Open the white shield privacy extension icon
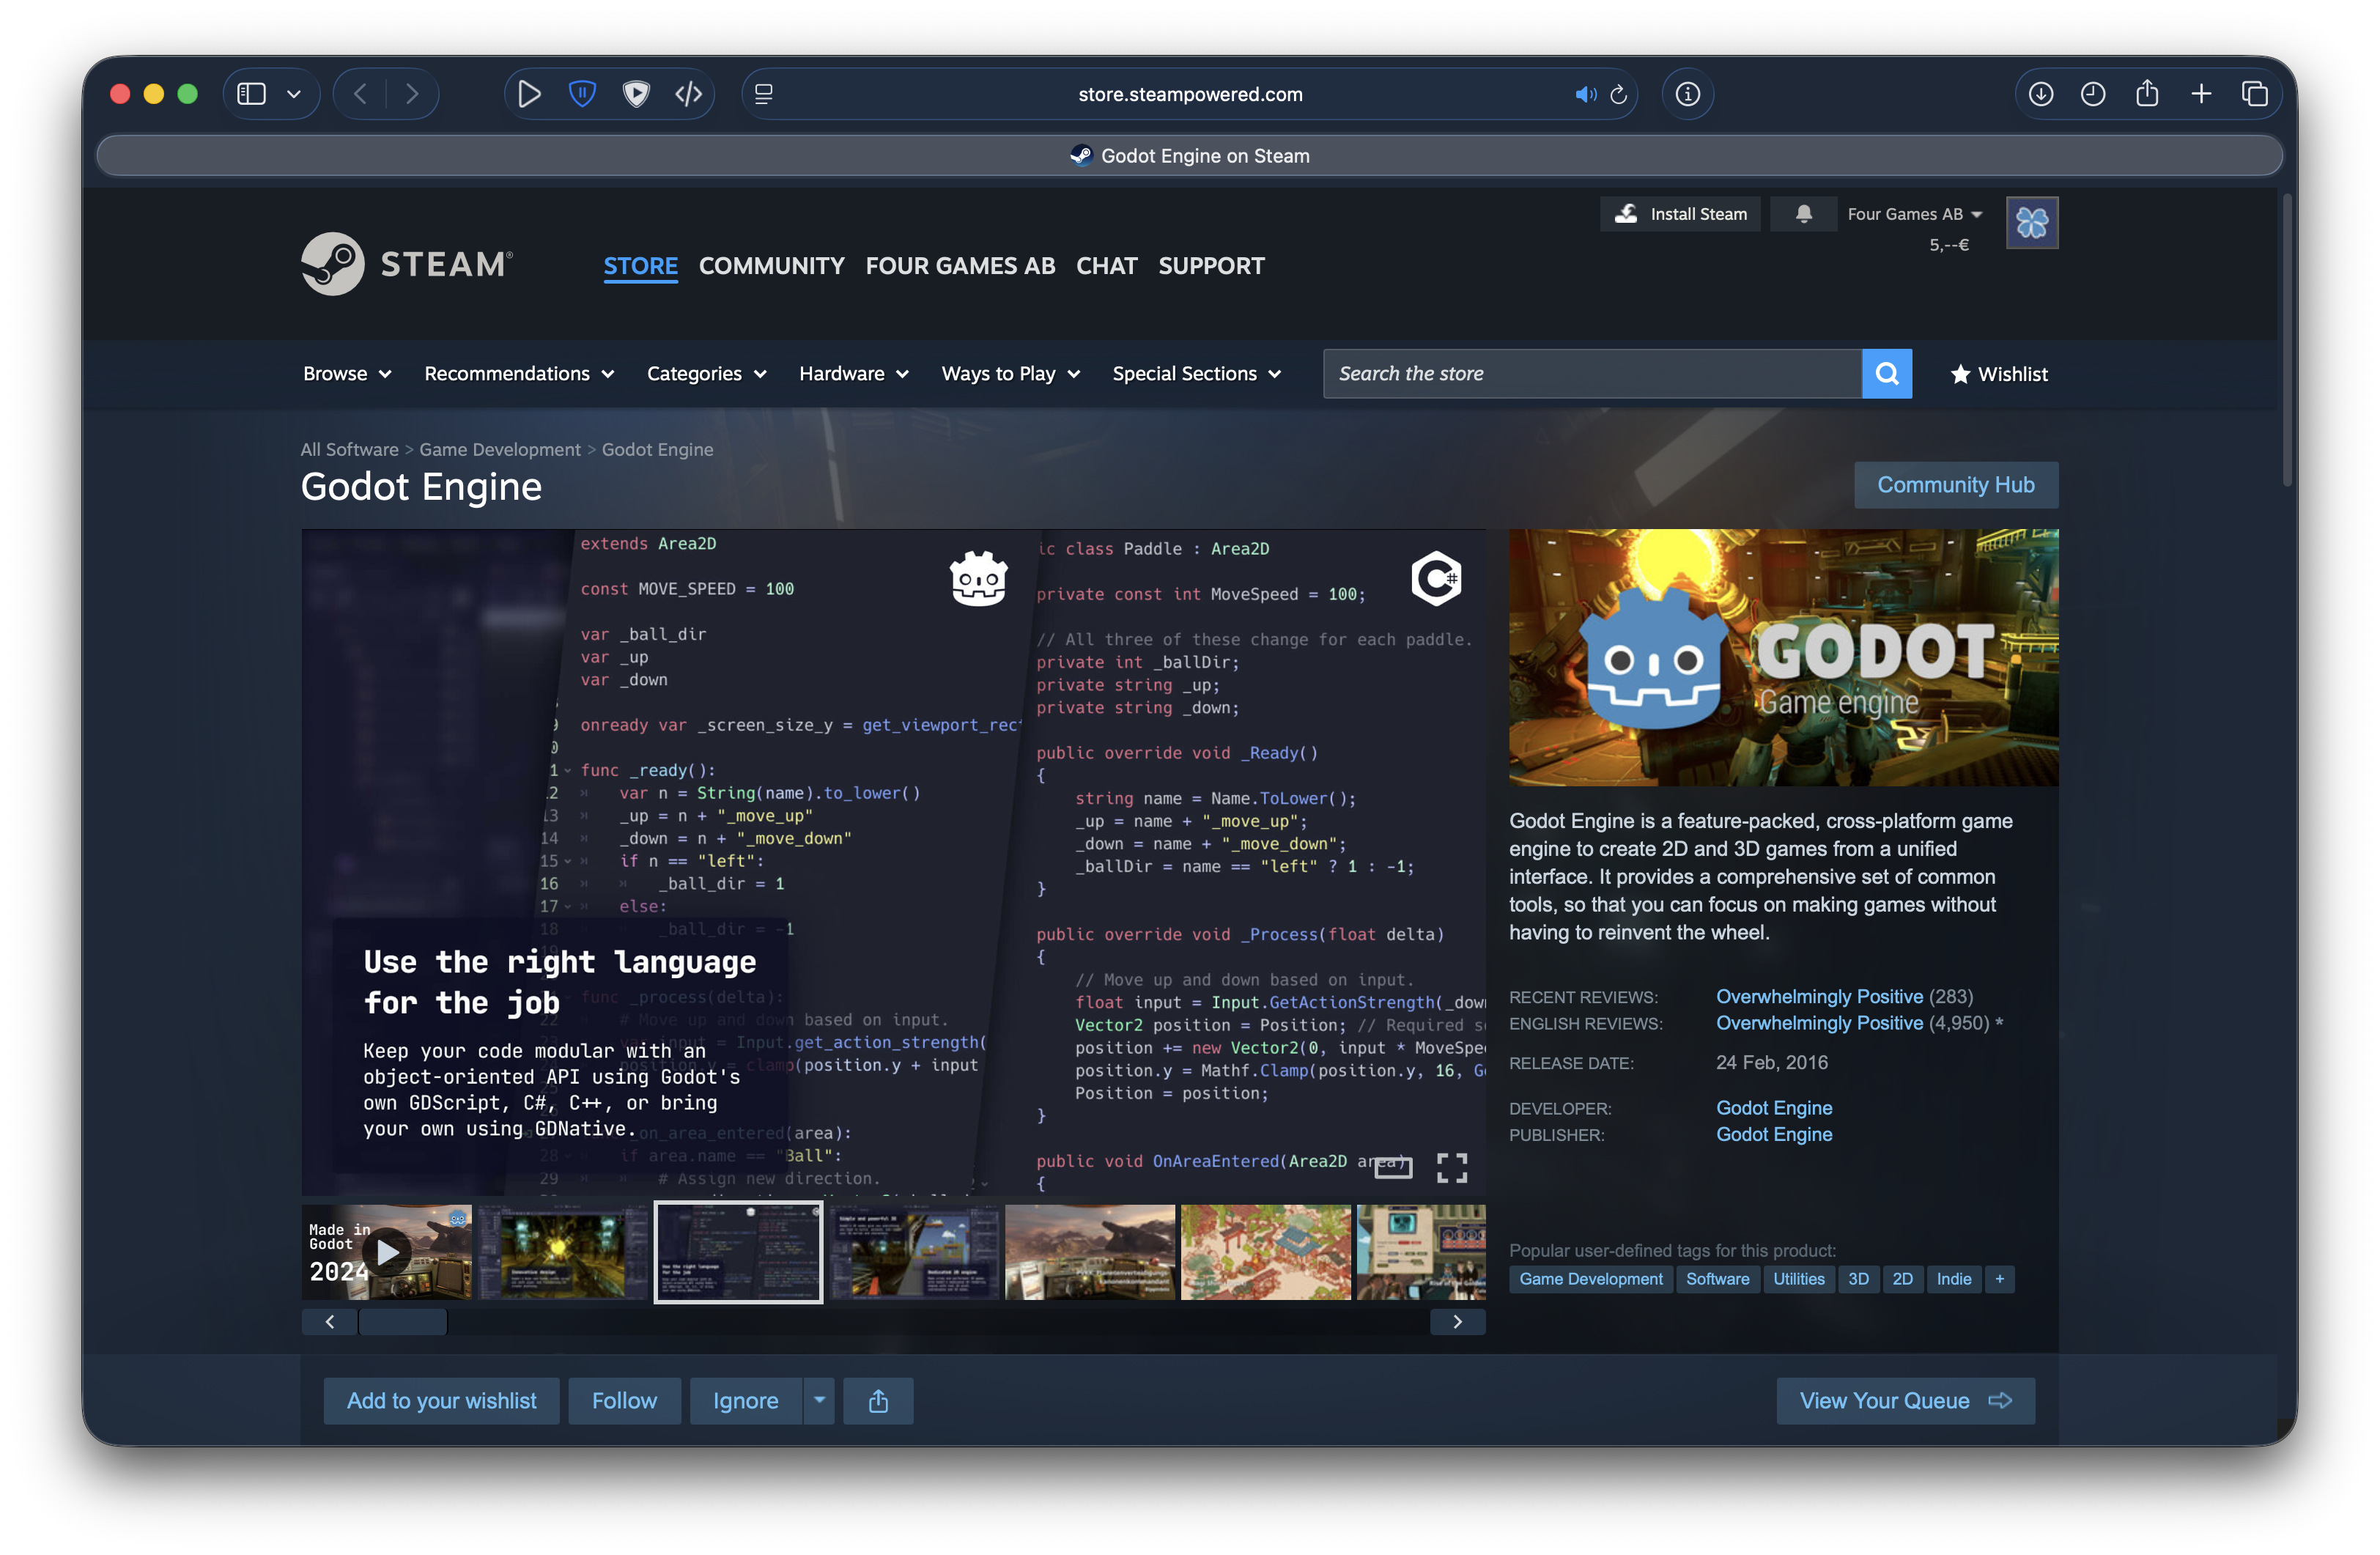 (x=636, y=94)
